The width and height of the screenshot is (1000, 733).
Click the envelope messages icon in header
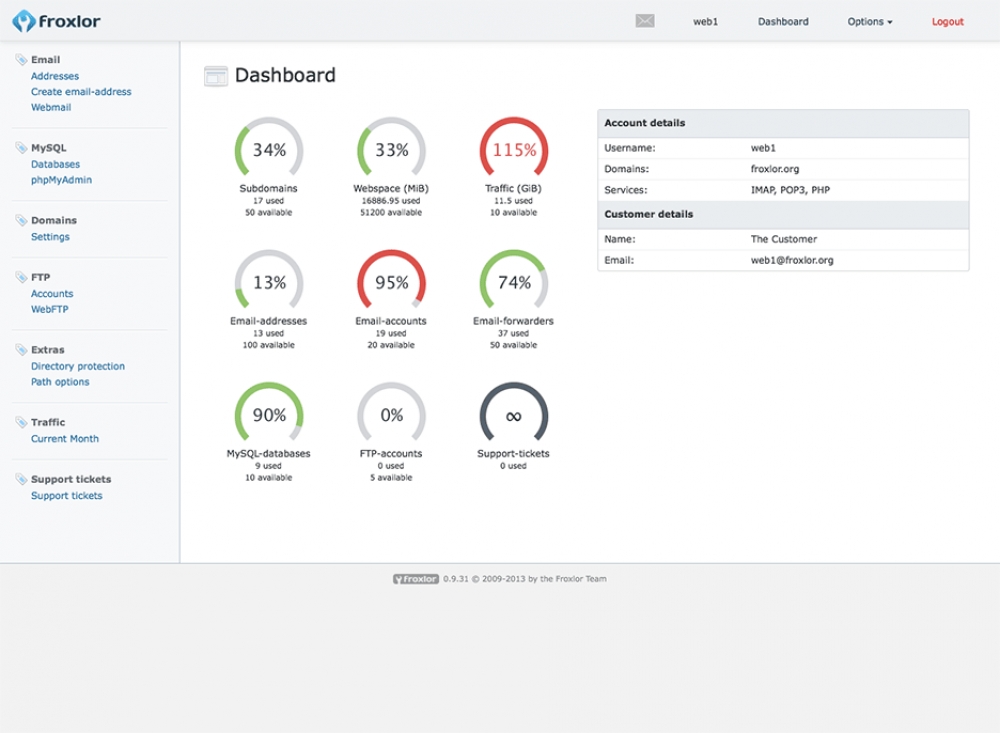tap(645, 21)
